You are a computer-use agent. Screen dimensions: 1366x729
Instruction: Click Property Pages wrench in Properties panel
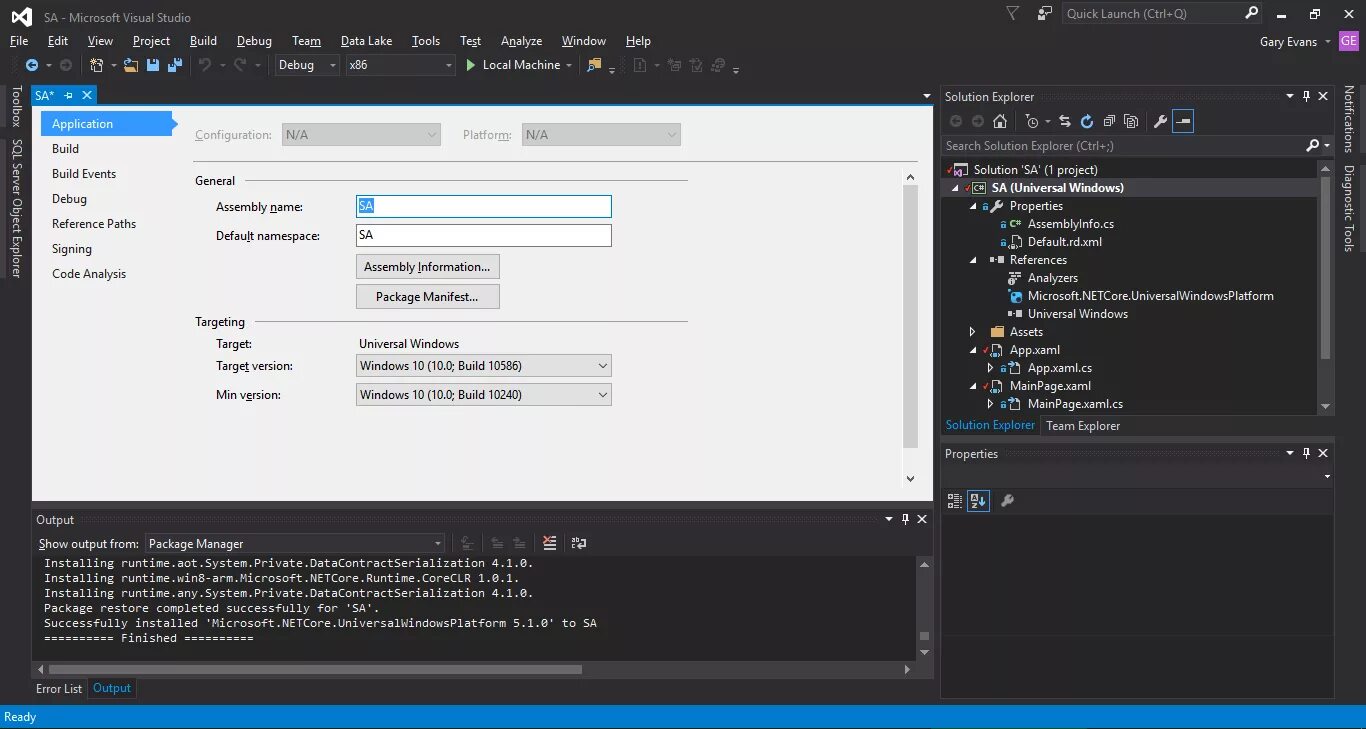[1007, 501]
